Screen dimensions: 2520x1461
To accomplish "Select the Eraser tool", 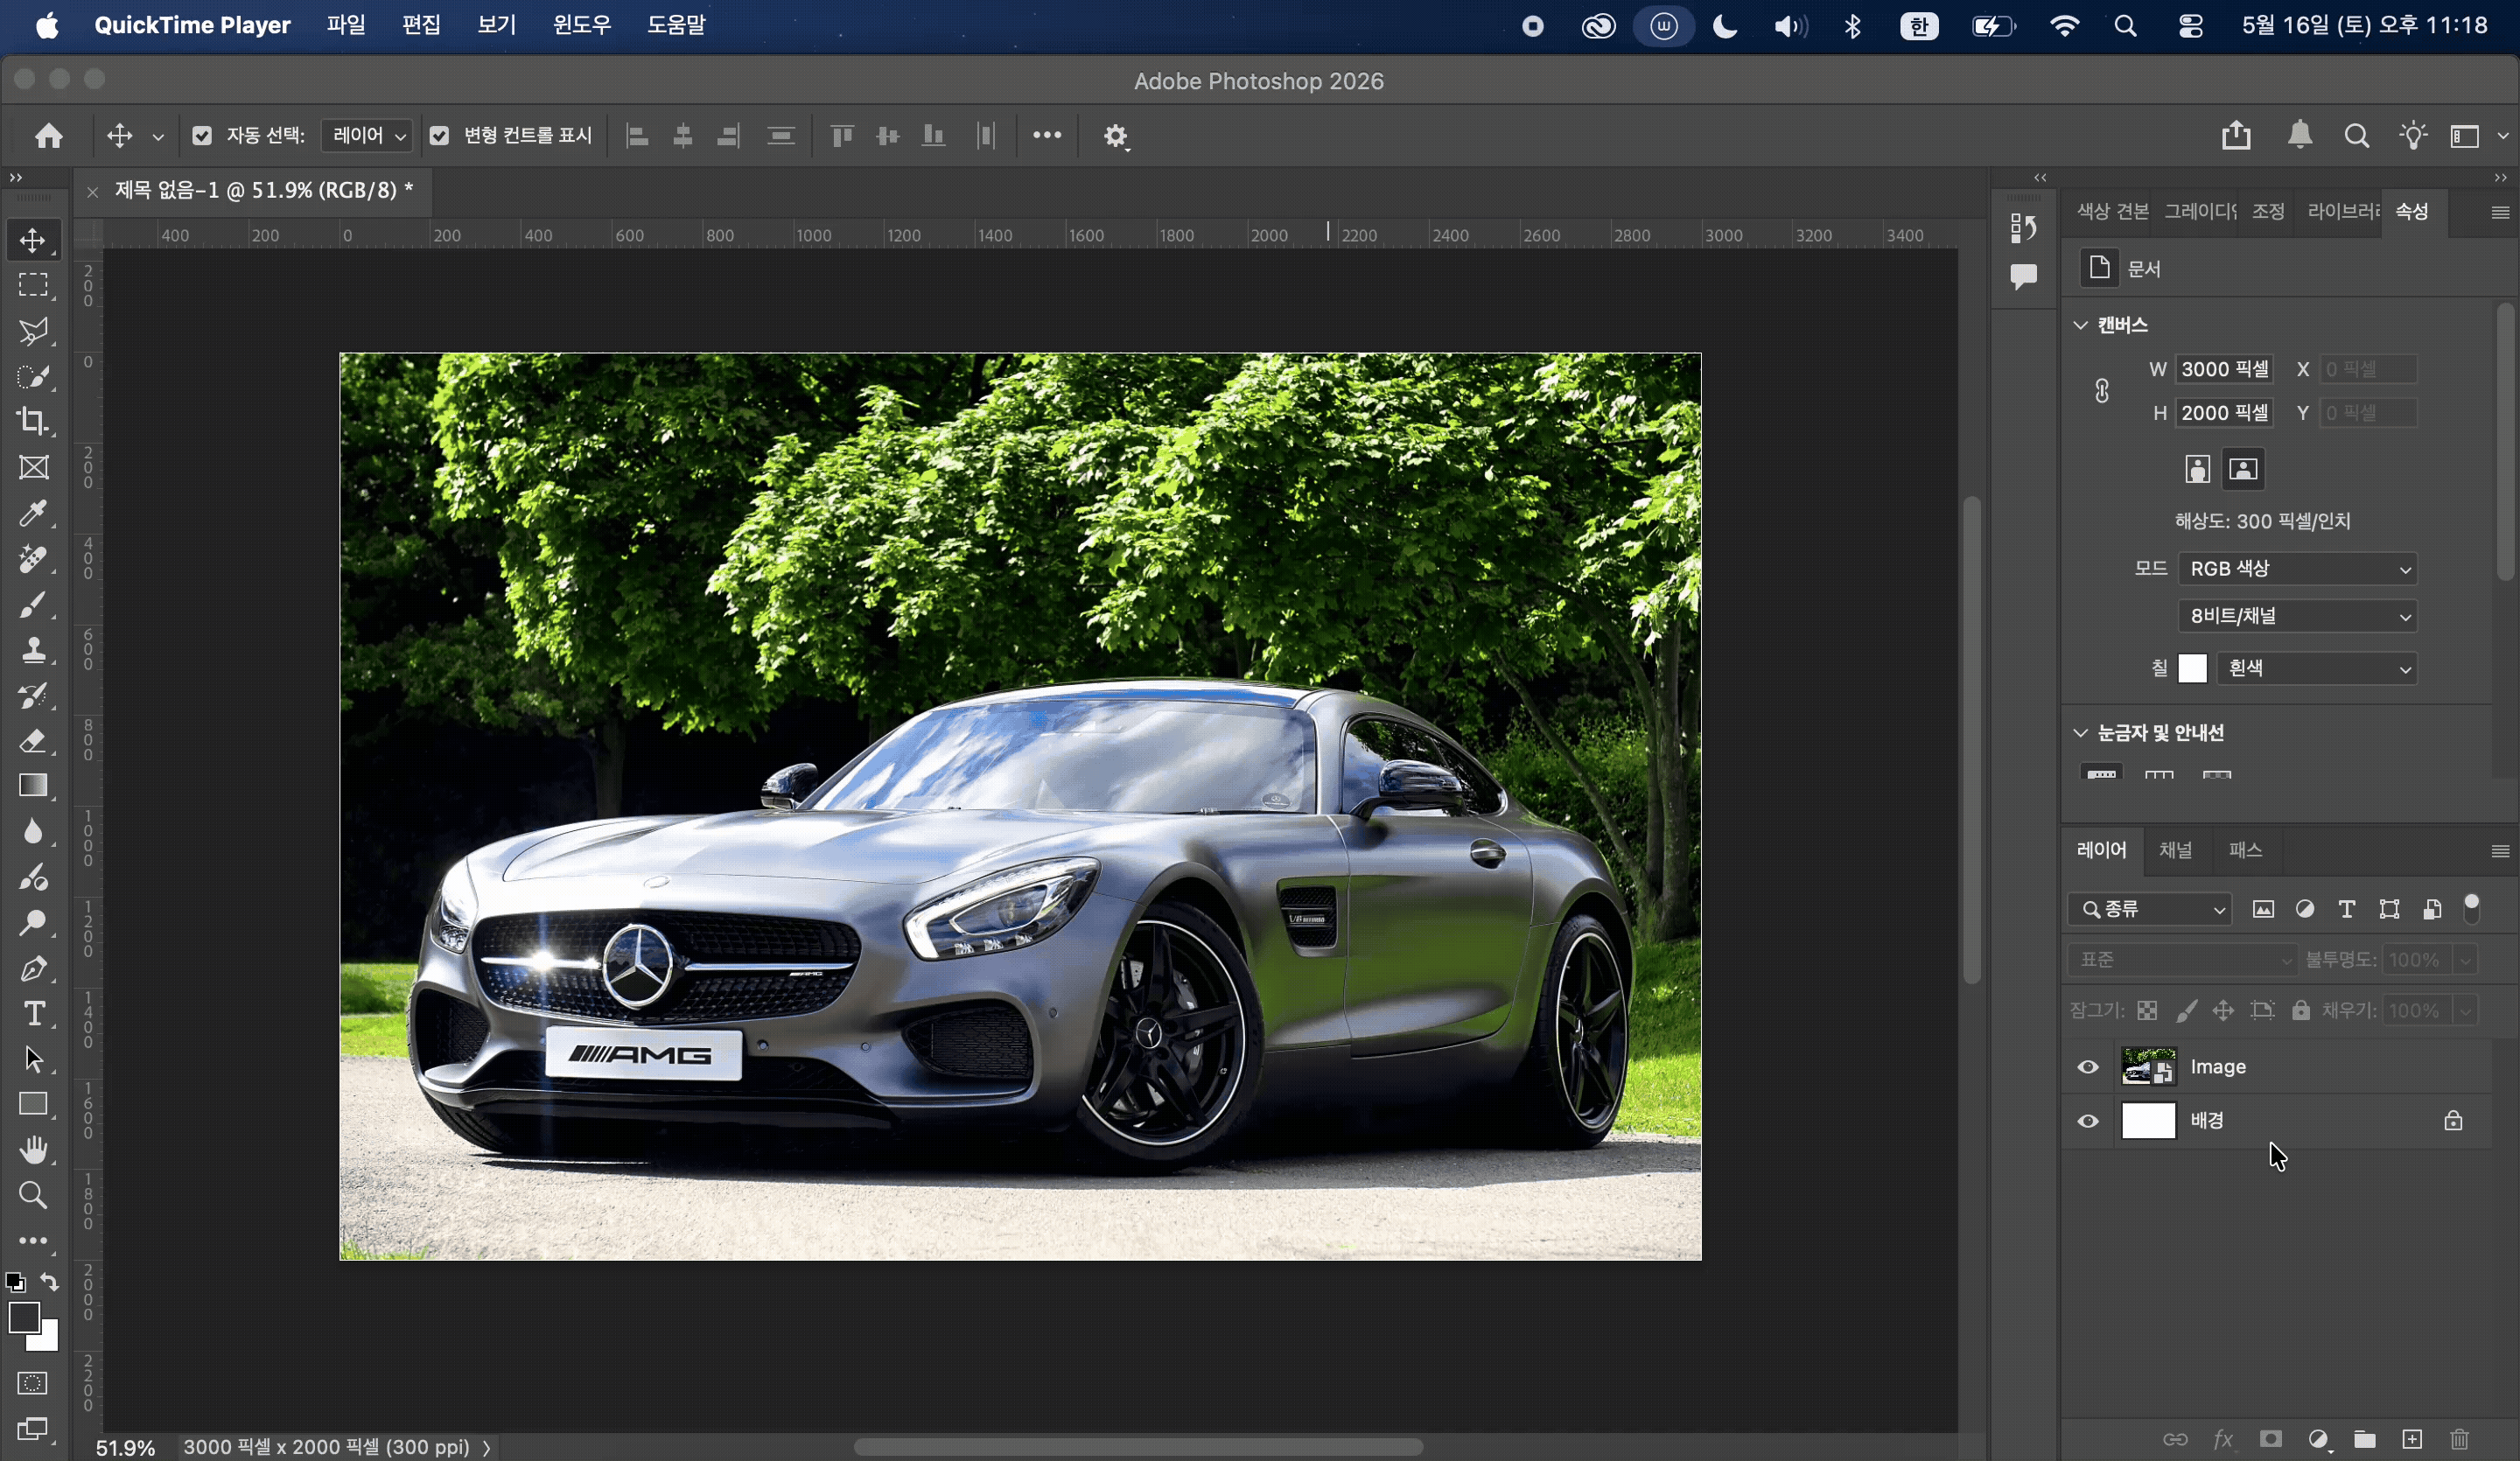I will coord(33,741).
